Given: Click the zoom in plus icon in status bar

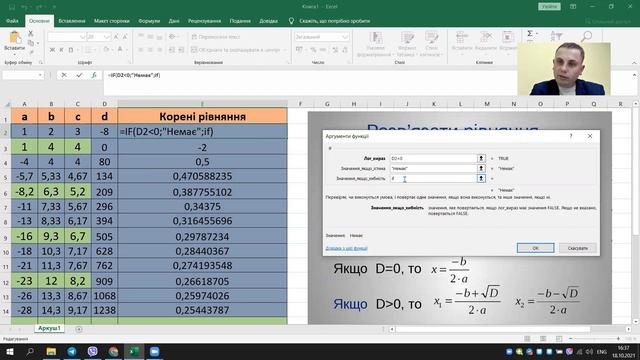Looking at the screenshot, I should point(618,339).
